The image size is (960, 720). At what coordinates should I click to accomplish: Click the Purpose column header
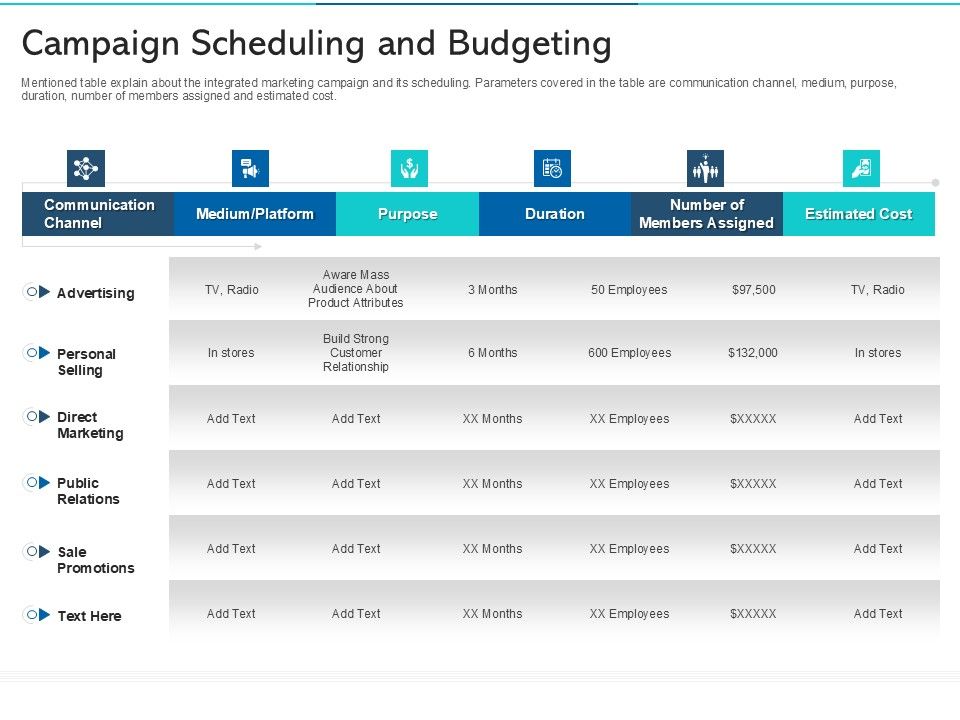point(407,214)
